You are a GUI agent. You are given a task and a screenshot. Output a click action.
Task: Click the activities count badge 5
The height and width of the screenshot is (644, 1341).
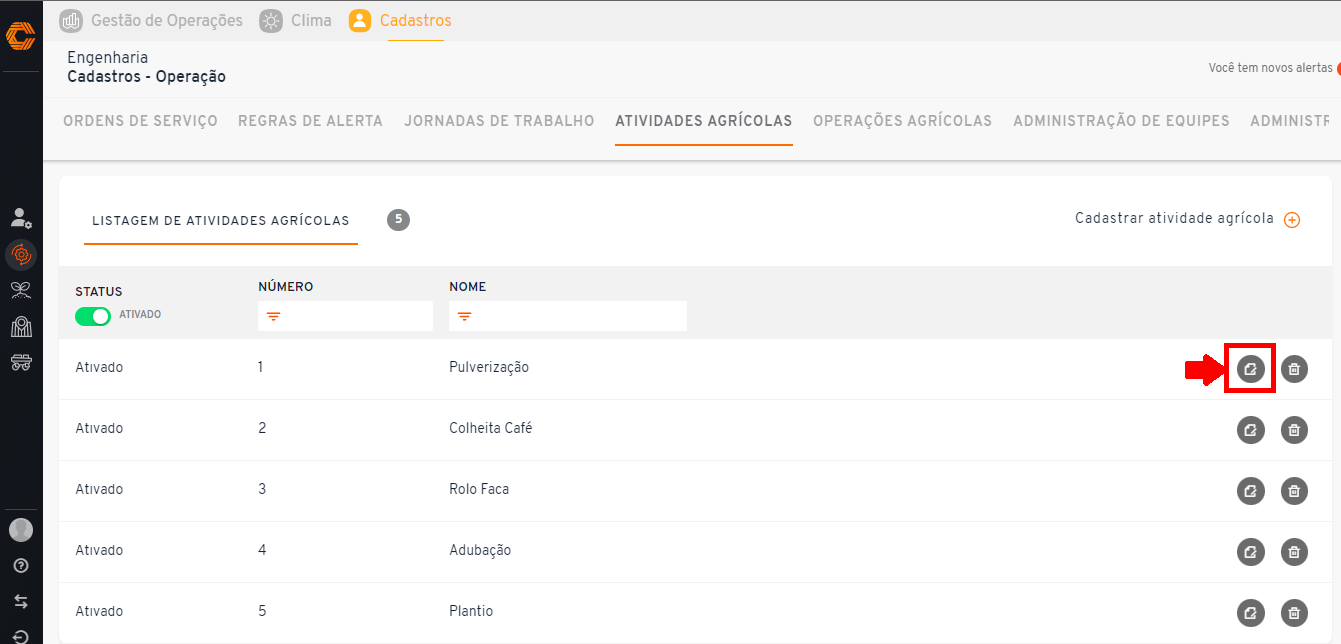pos(398,220)
